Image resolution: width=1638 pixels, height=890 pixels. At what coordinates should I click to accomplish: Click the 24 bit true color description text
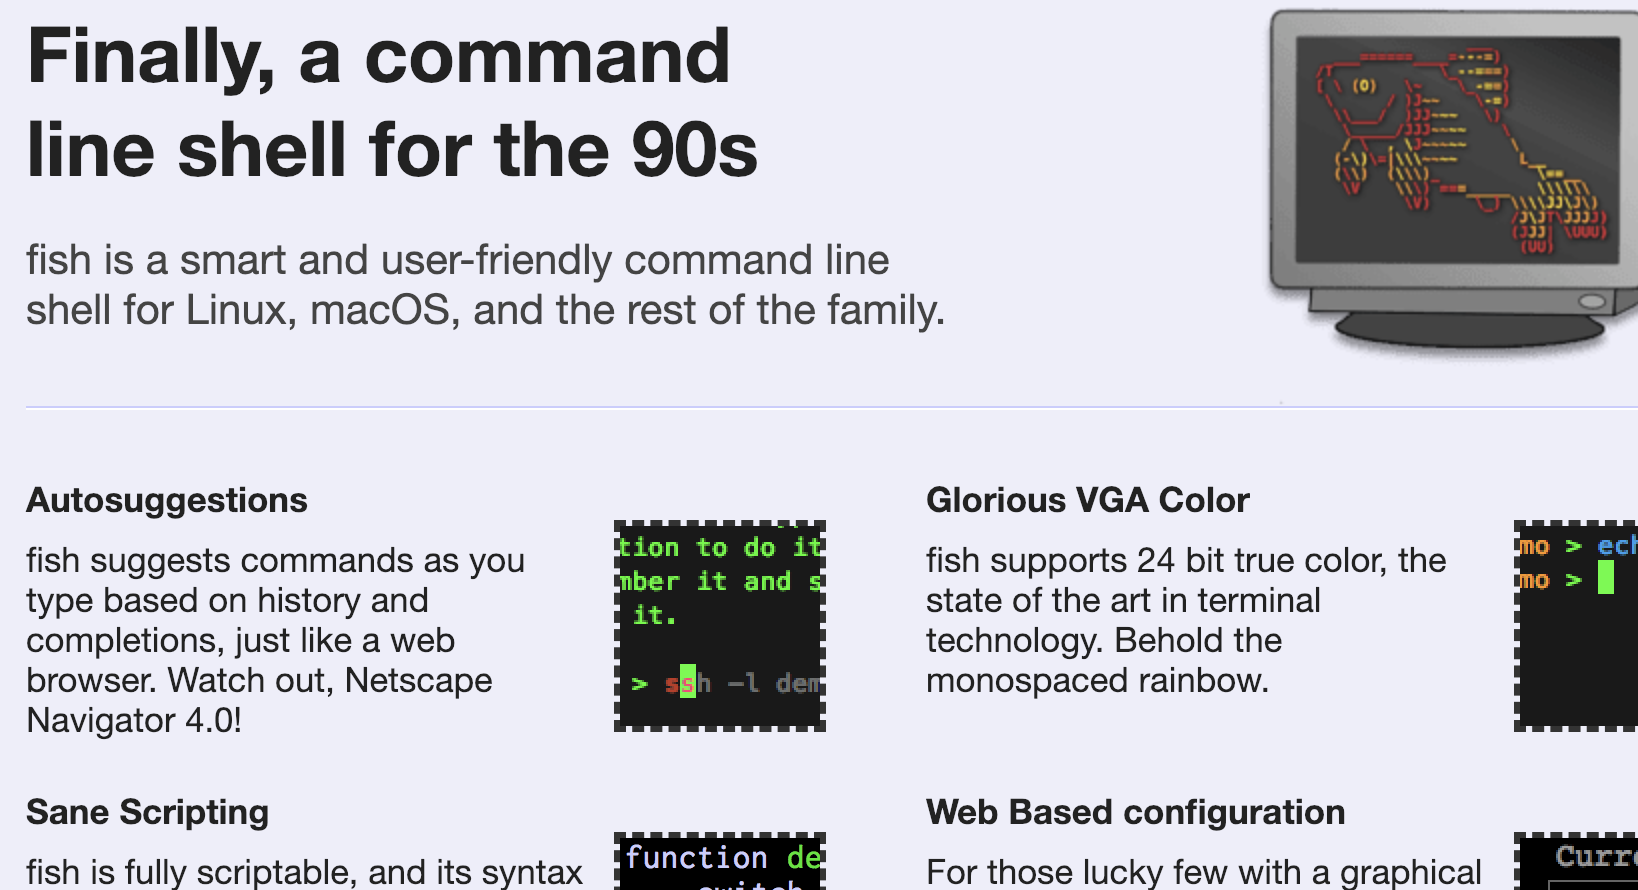(1185, 620)
